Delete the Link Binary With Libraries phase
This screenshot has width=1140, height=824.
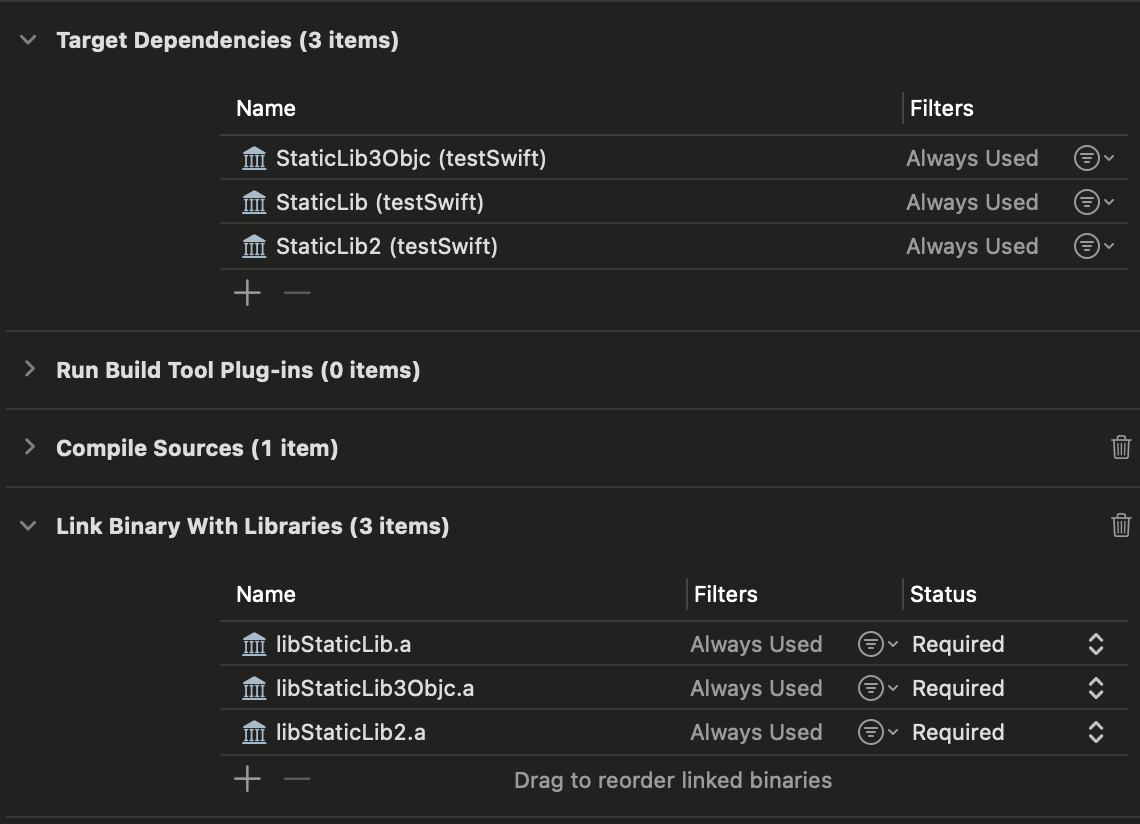(1121, 525)
